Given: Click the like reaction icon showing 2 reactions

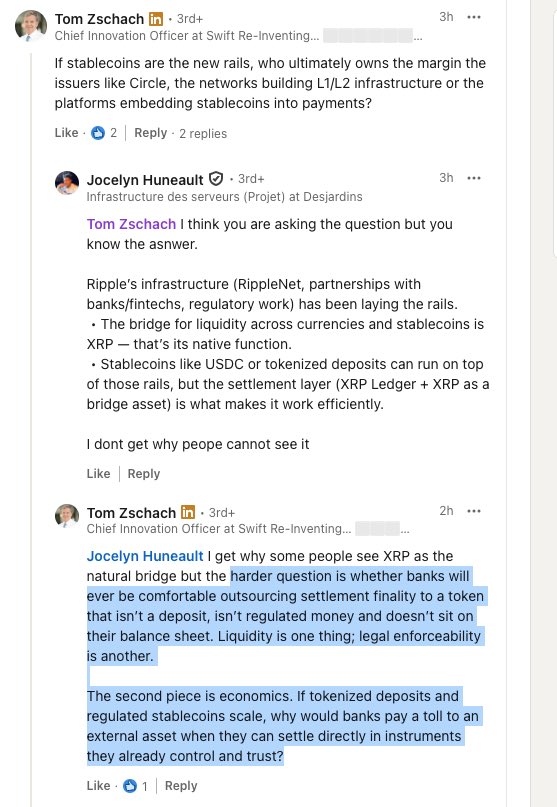Looking at the screenshot, I should point(98,133).
